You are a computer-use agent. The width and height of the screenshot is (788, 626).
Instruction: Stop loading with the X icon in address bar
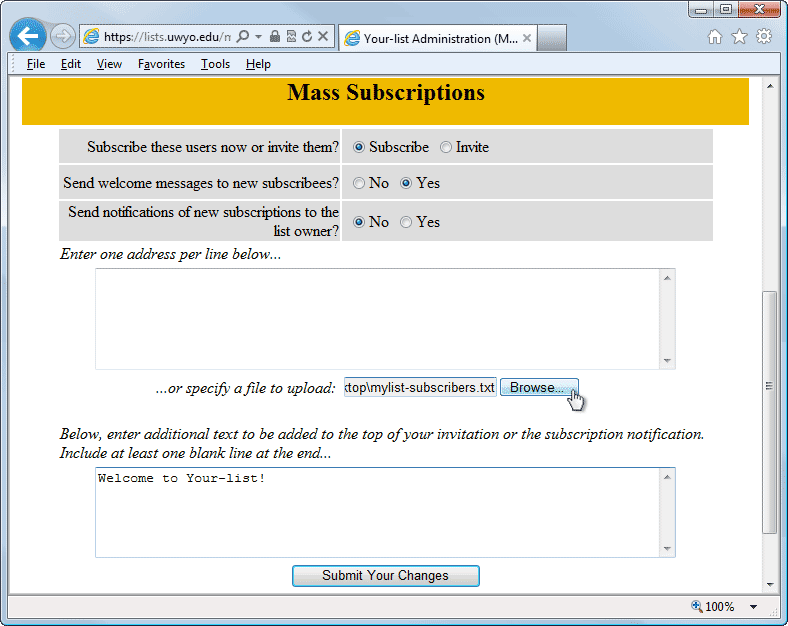click(323, 36)
